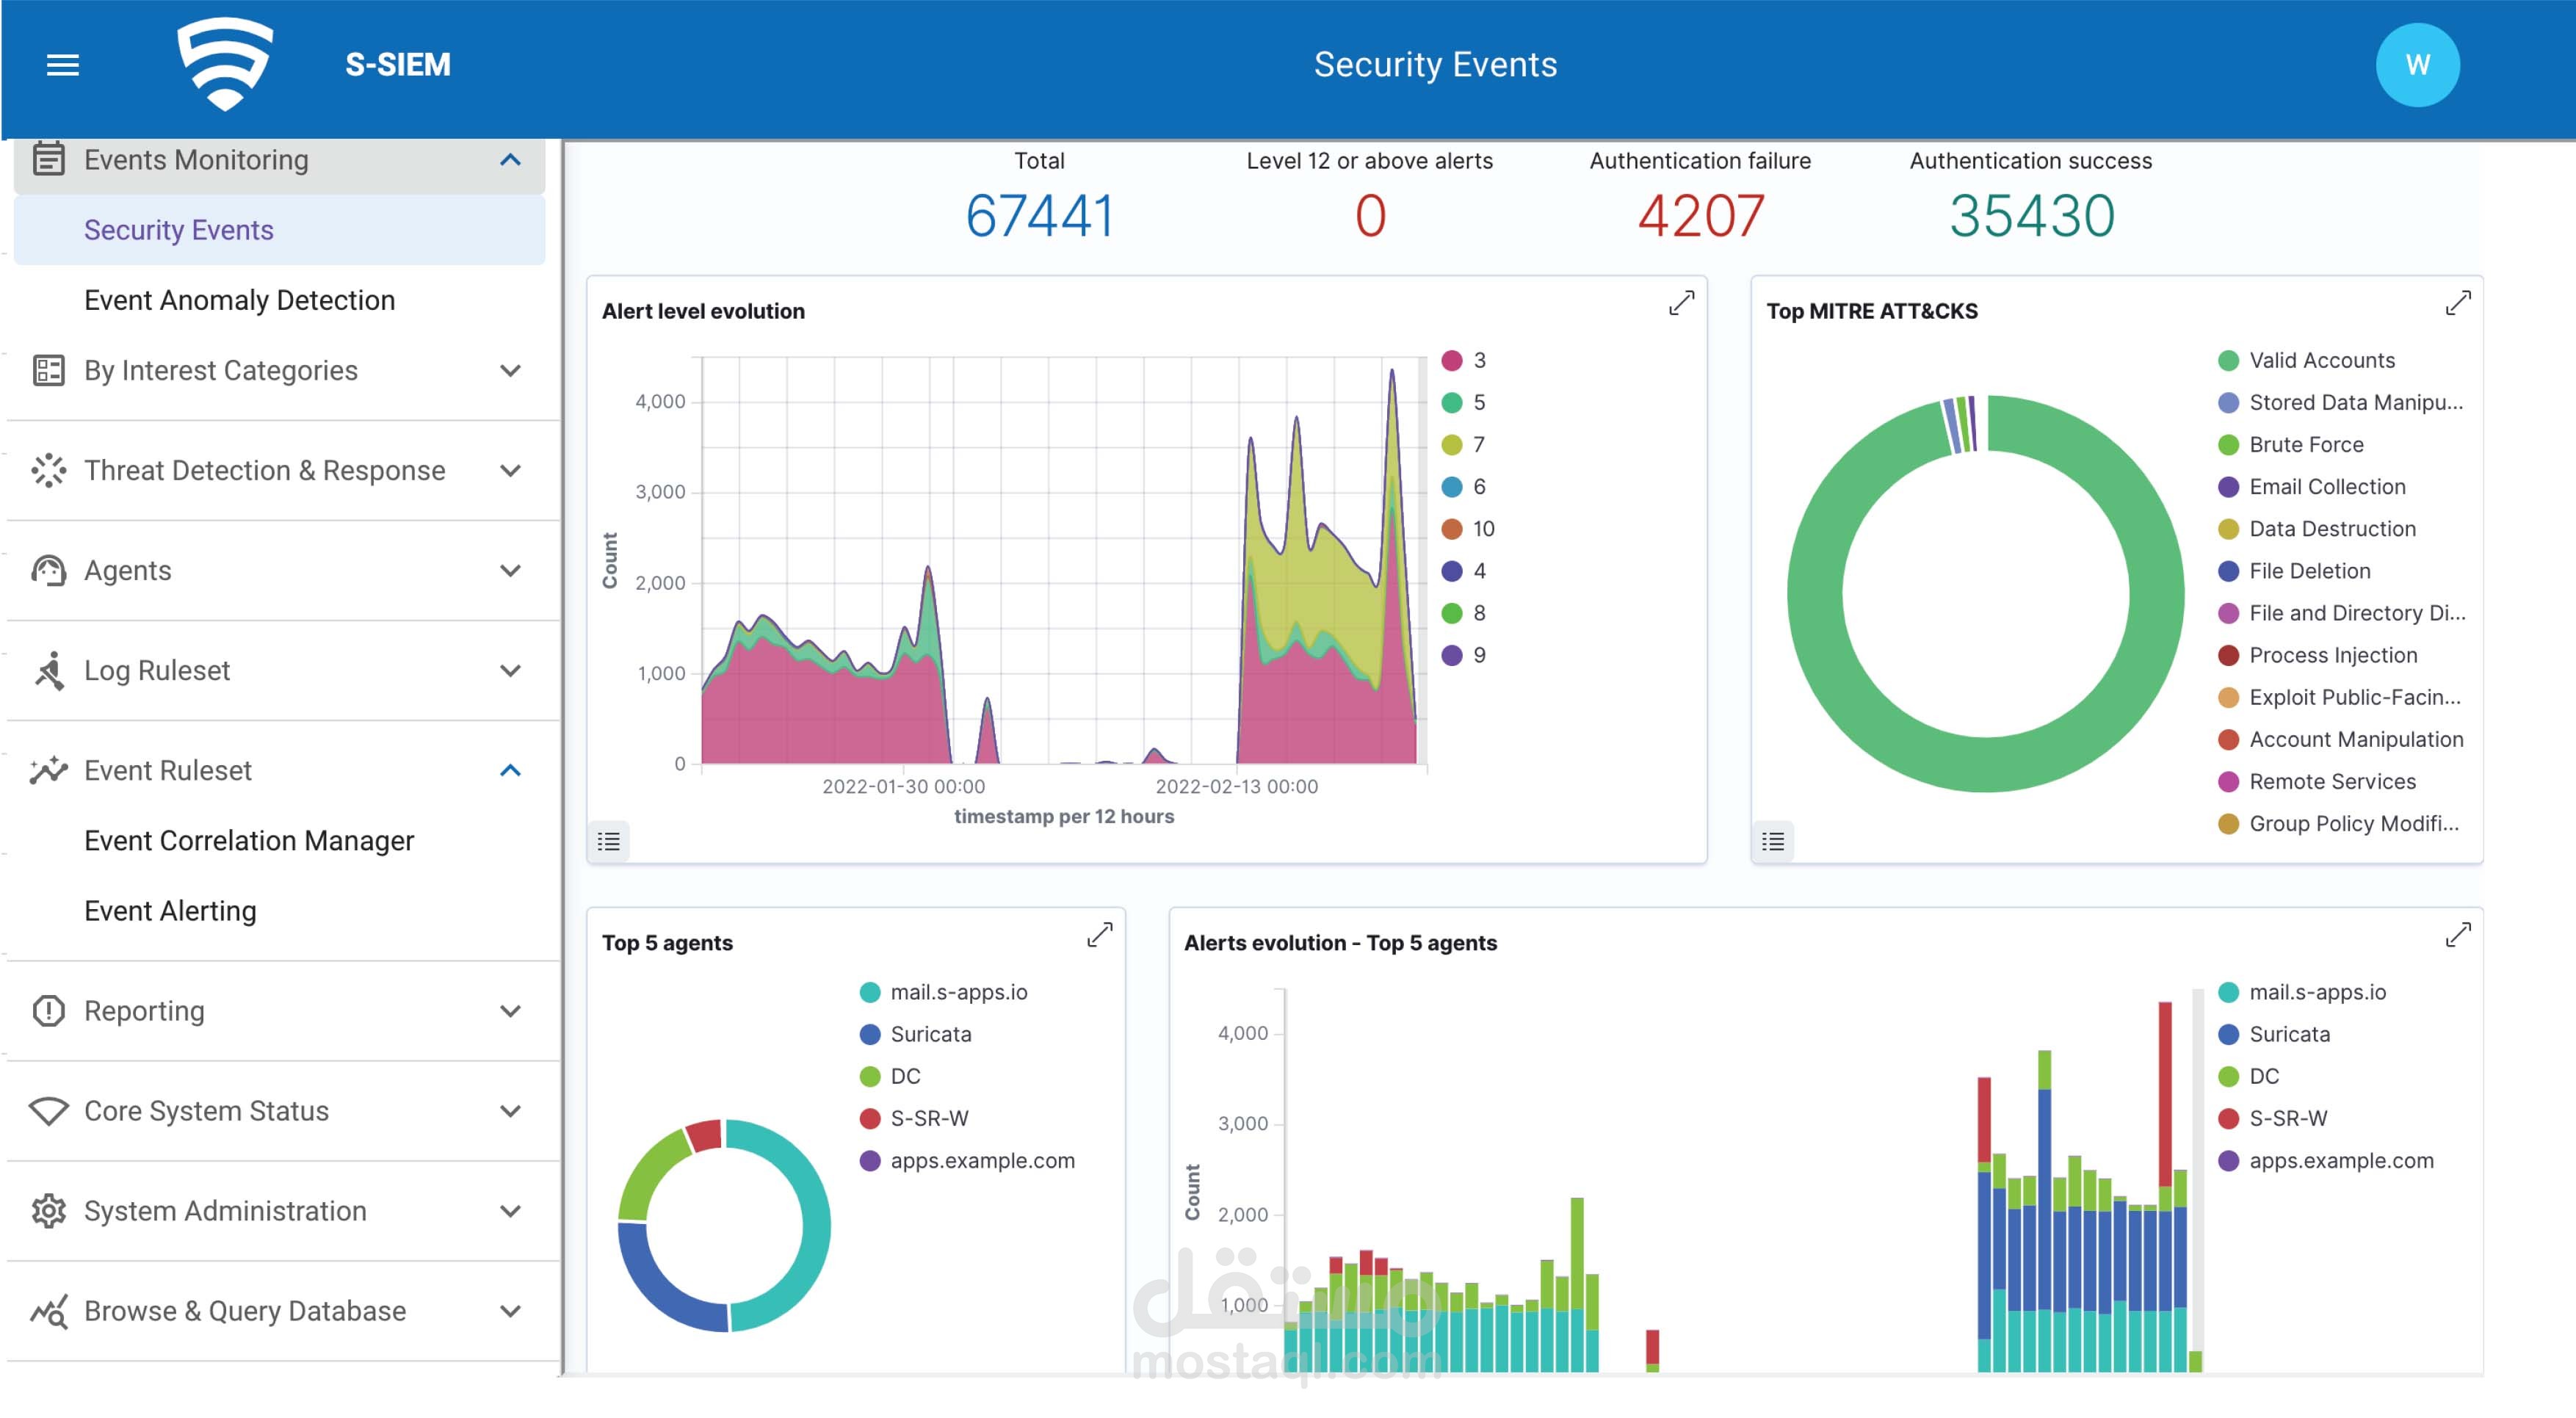
Task: Collapse the Event Ruleset section
Action: 510,770
